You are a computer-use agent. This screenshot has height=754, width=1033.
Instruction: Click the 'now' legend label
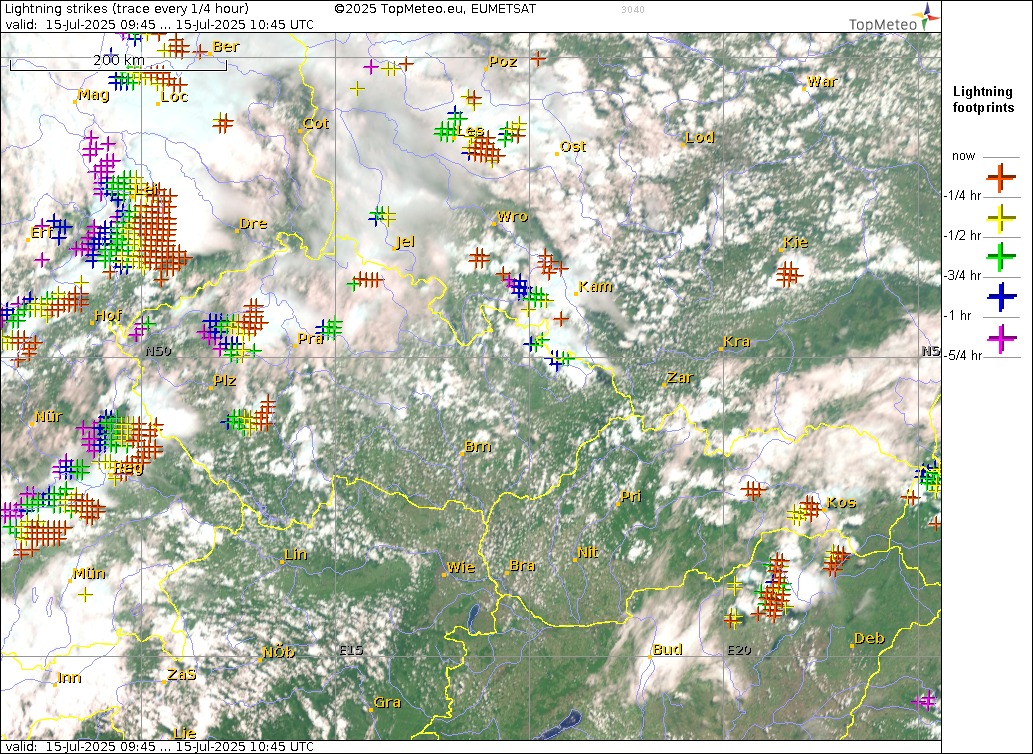(x=963, y=156)
